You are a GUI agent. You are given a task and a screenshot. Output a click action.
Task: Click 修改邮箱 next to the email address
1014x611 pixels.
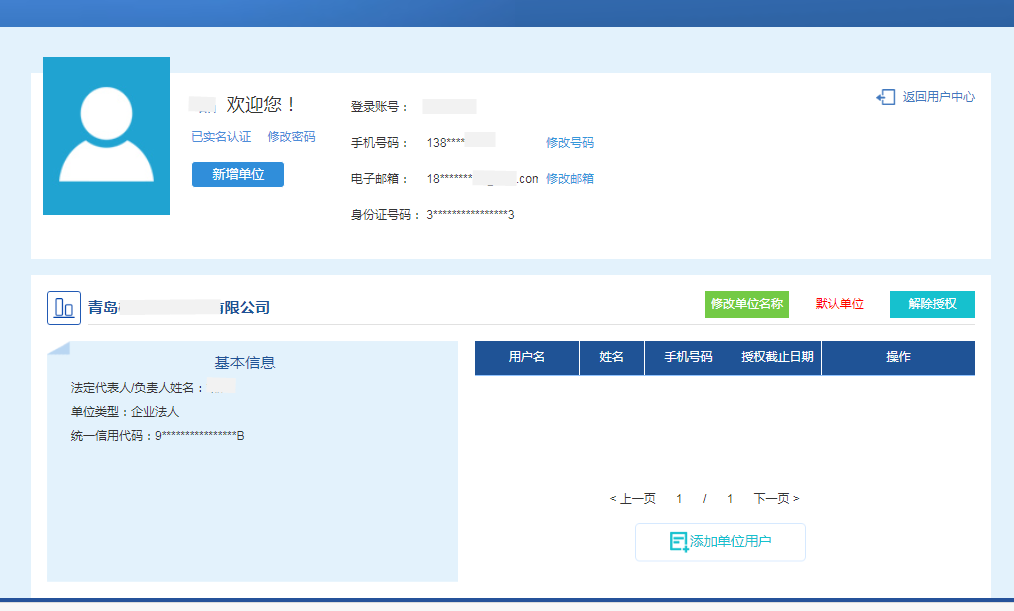point(570,178)
